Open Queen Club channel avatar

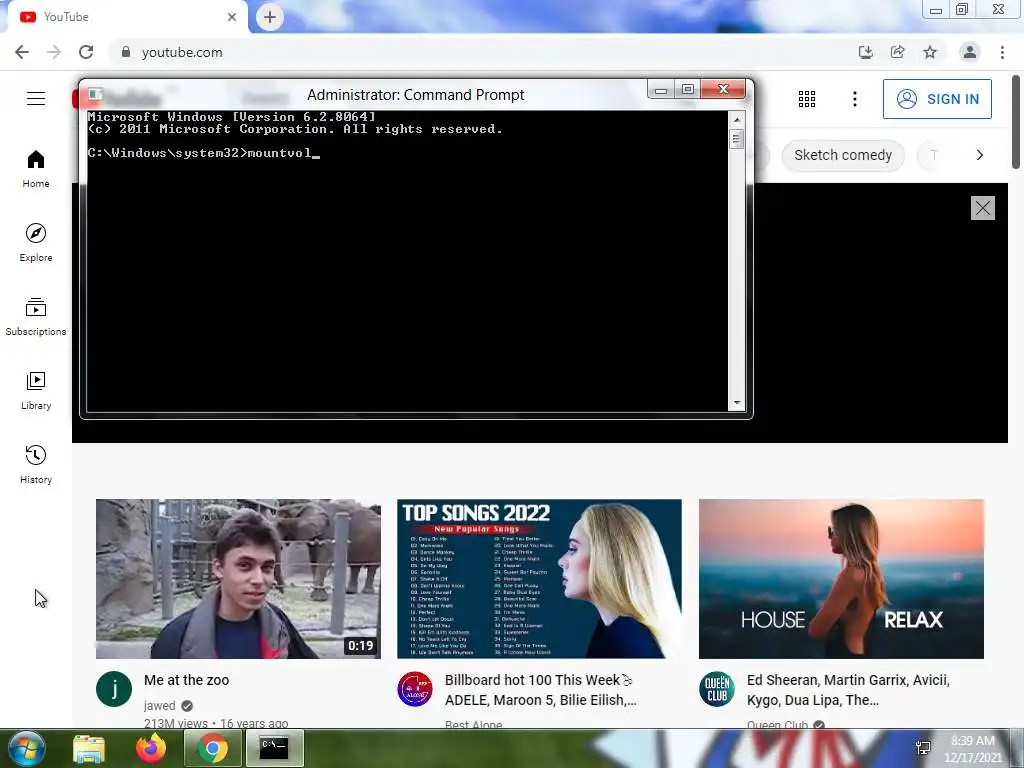click(716, 689)
